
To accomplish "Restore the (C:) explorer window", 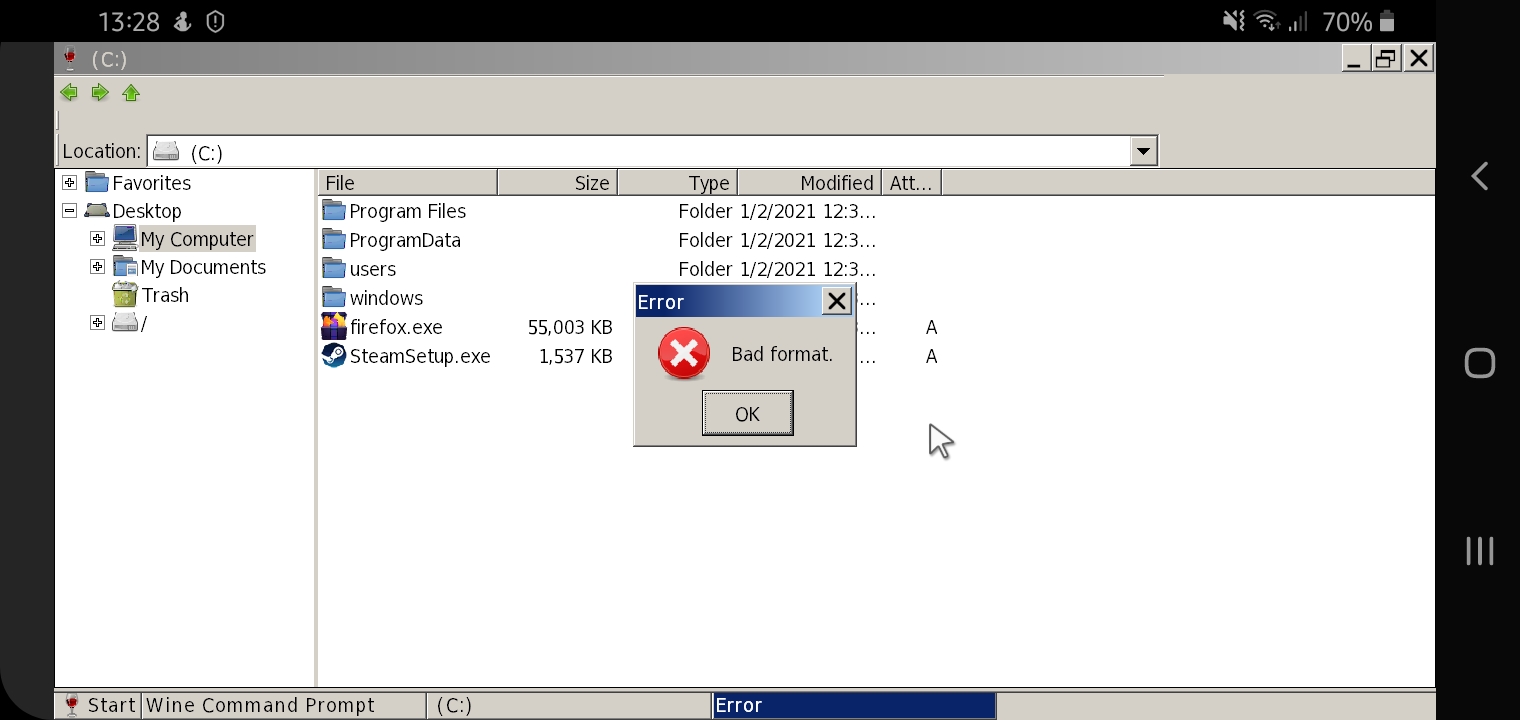I will click(x=1386, y=59).
